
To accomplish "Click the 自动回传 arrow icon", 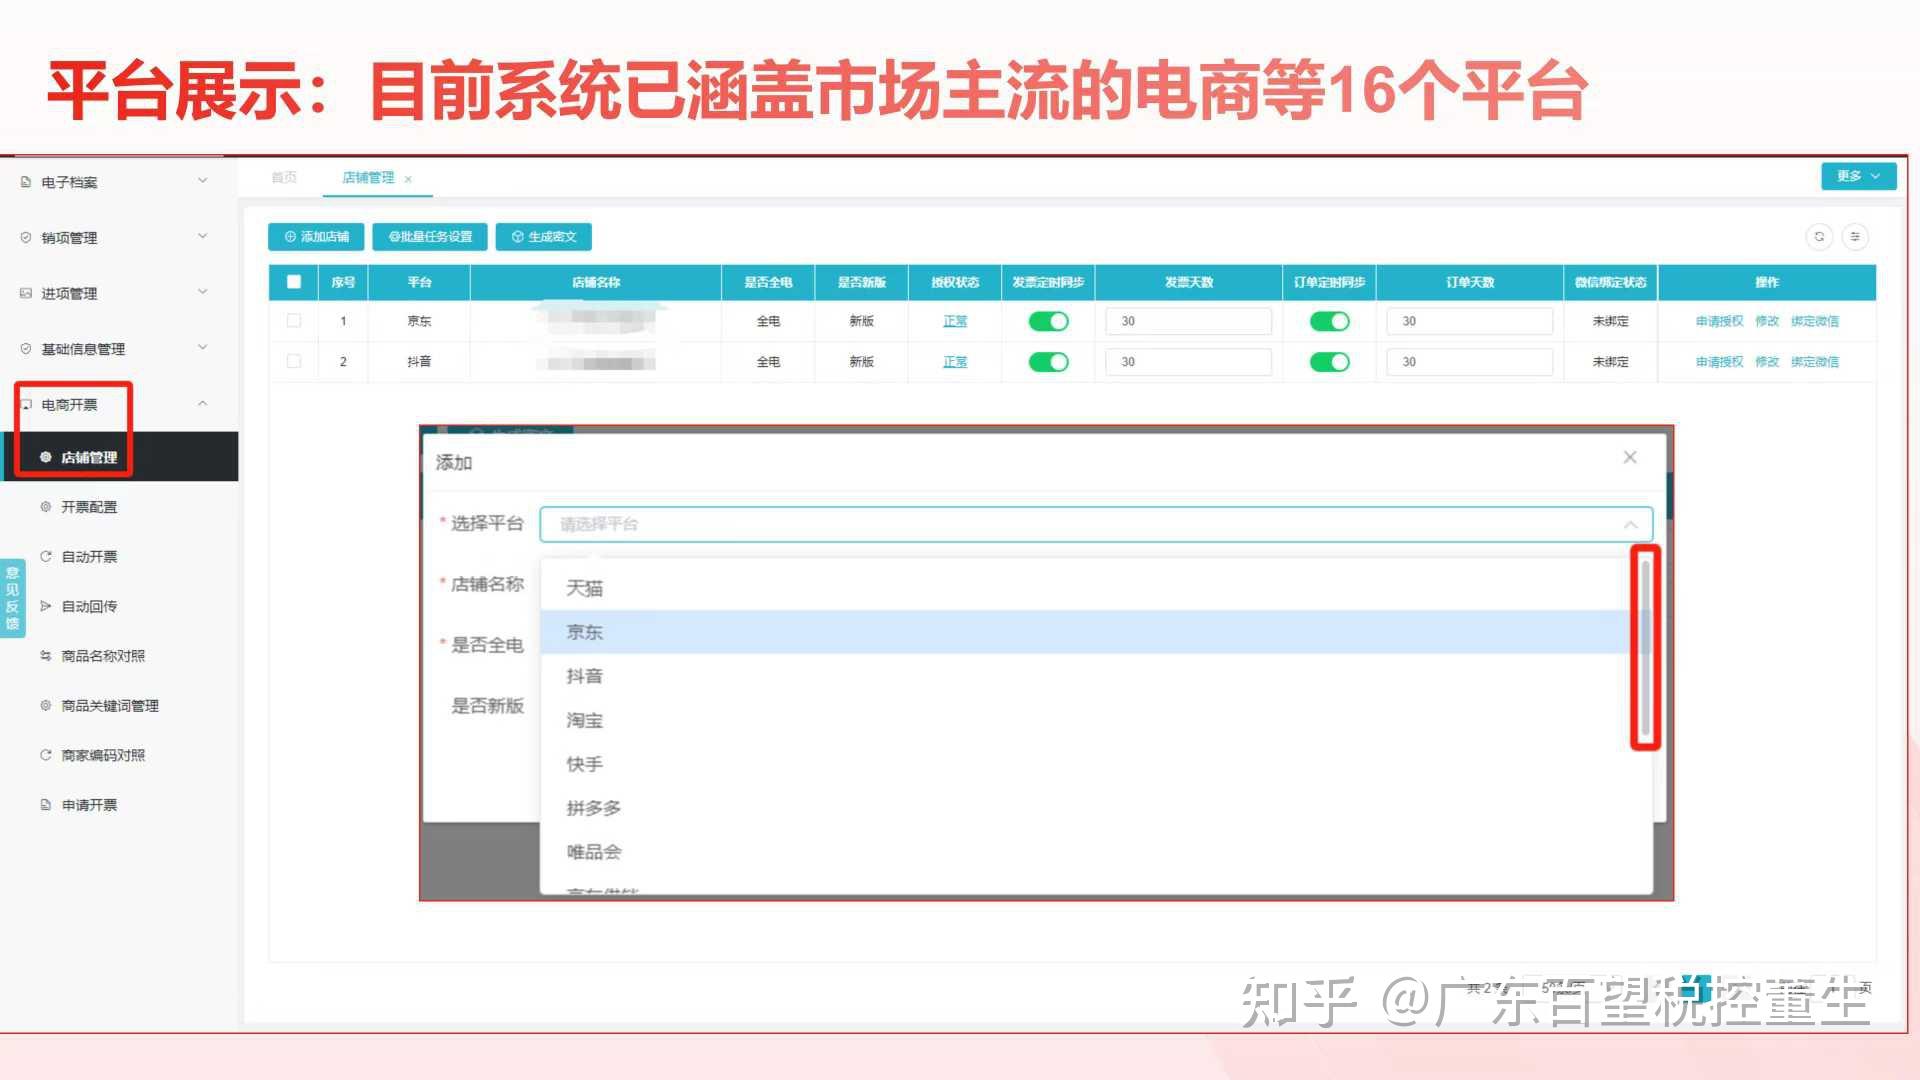I will [45, 606].
